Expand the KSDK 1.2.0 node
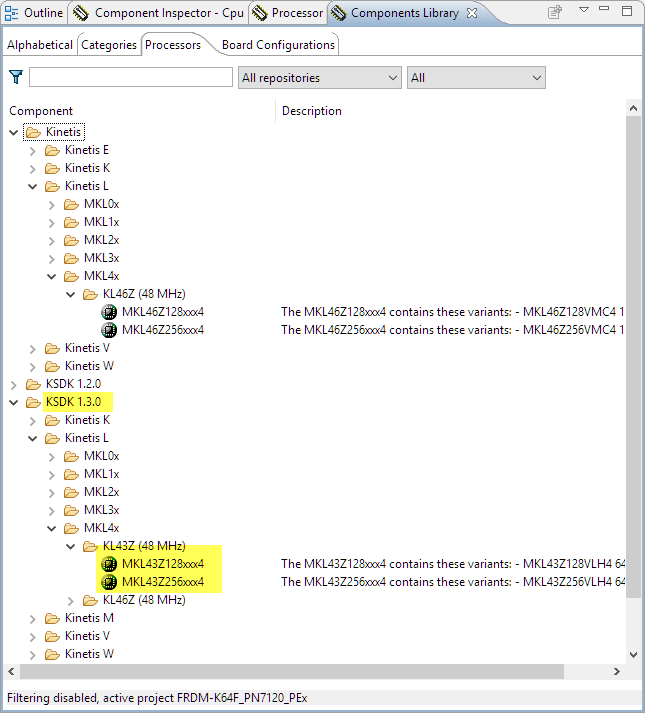 point(14,385)
